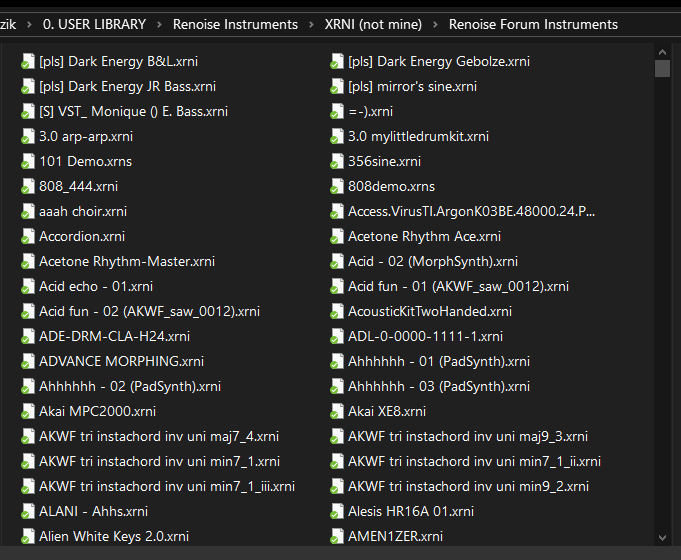Screen dimensions: 681x560
Task: Navigate to the Renoise Instruments breadcrumb folder
Action: (235, 24)
